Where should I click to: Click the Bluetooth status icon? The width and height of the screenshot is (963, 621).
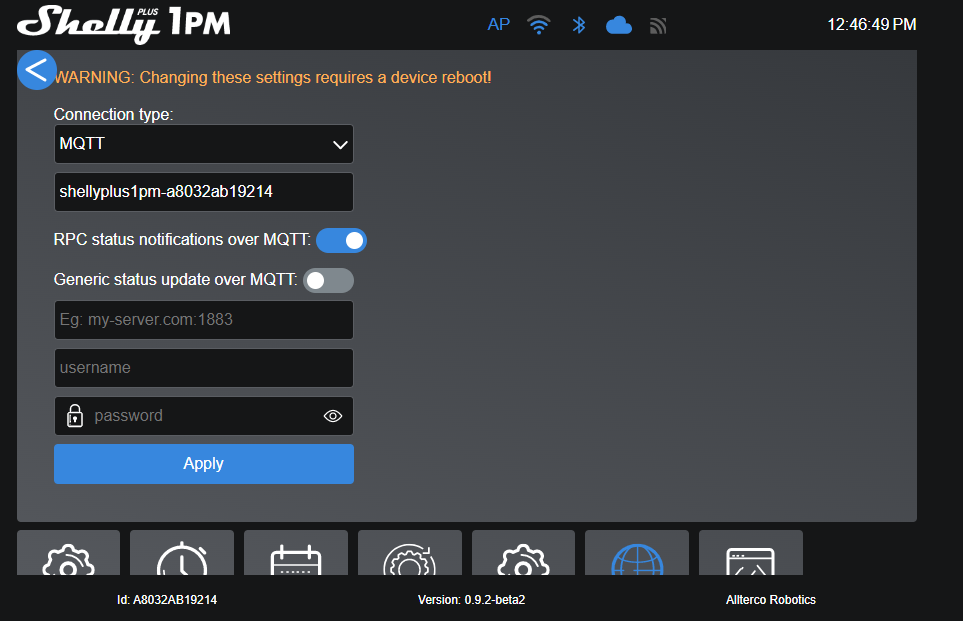(x=579, y=25)
